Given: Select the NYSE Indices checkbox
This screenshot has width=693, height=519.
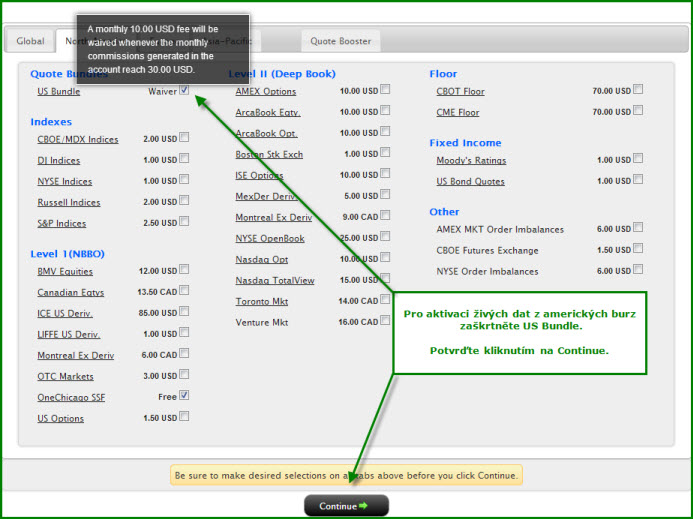Looking at the screenshot, I should pyautogui.click(x=184, y=179).
